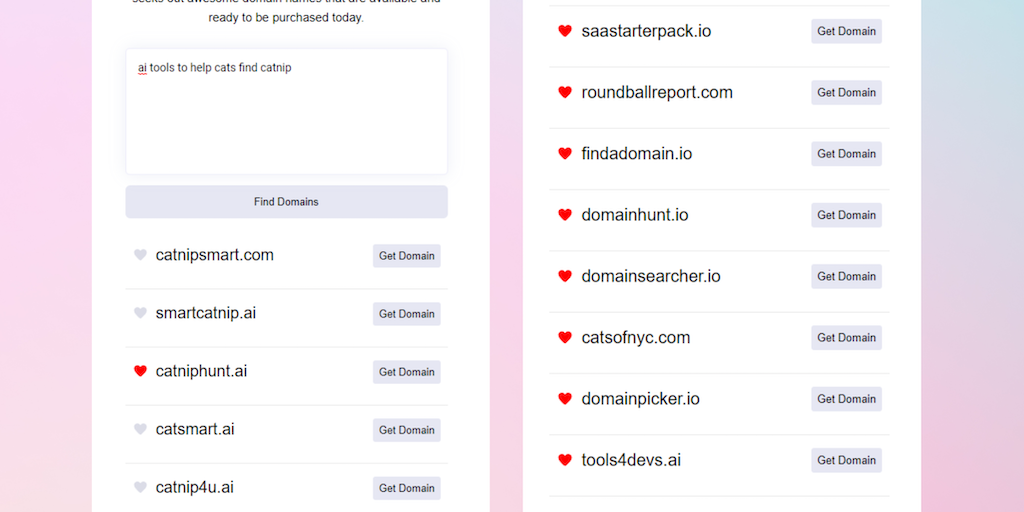Click red heart next to roundballreport.com

(565, 92)
